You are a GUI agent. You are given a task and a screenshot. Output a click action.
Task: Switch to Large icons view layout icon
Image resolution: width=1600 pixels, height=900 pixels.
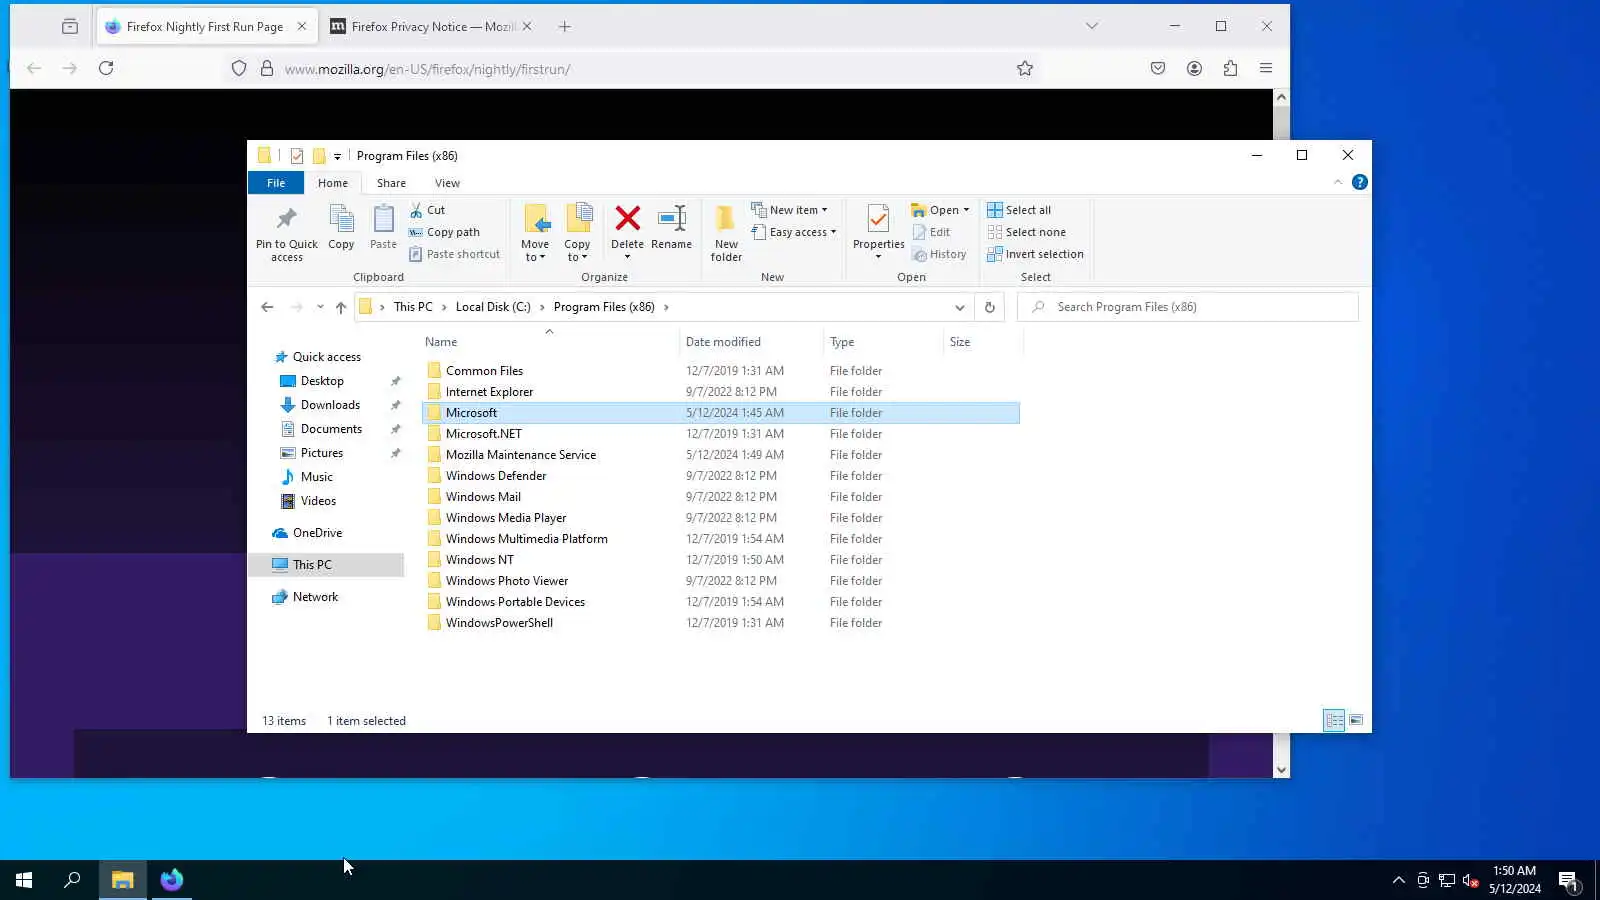coord(1356,720)
